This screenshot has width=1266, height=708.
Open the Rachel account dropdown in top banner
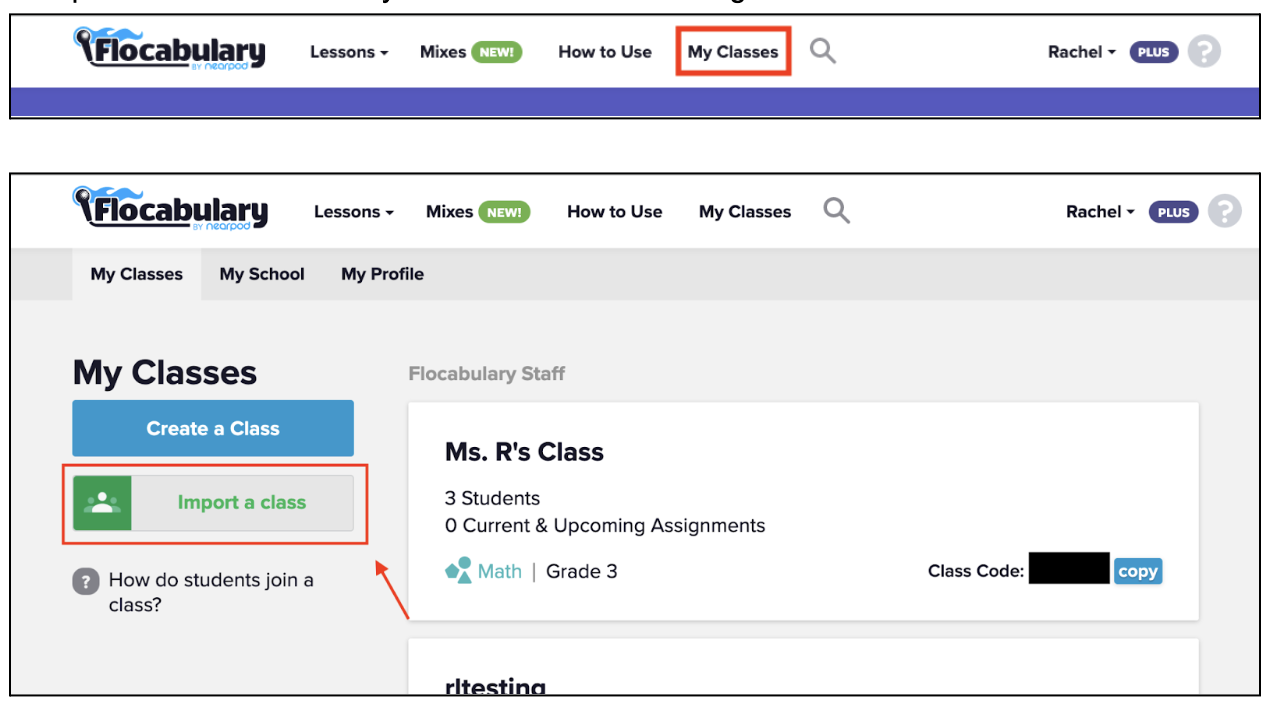1081,52
